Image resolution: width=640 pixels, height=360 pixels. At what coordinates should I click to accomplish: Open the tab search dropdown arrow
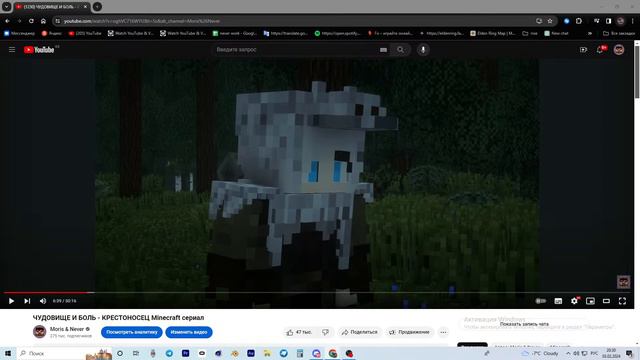(7, 7)
